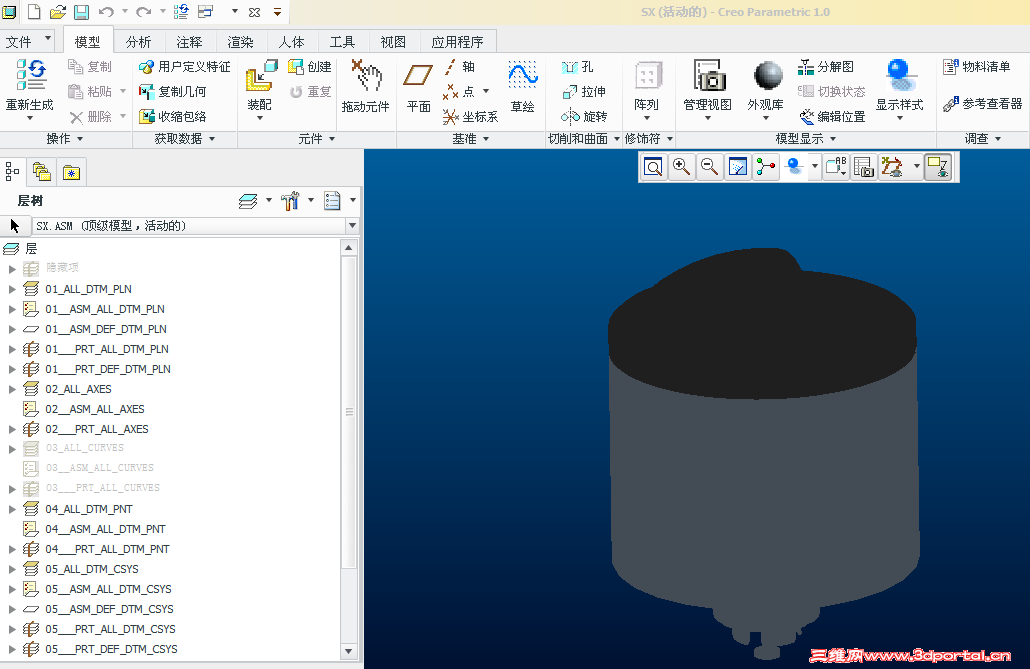Screen dimensions: 1030x669
Task: Select the 拖动元件 drag components tool
Action: tap(366, 77)
